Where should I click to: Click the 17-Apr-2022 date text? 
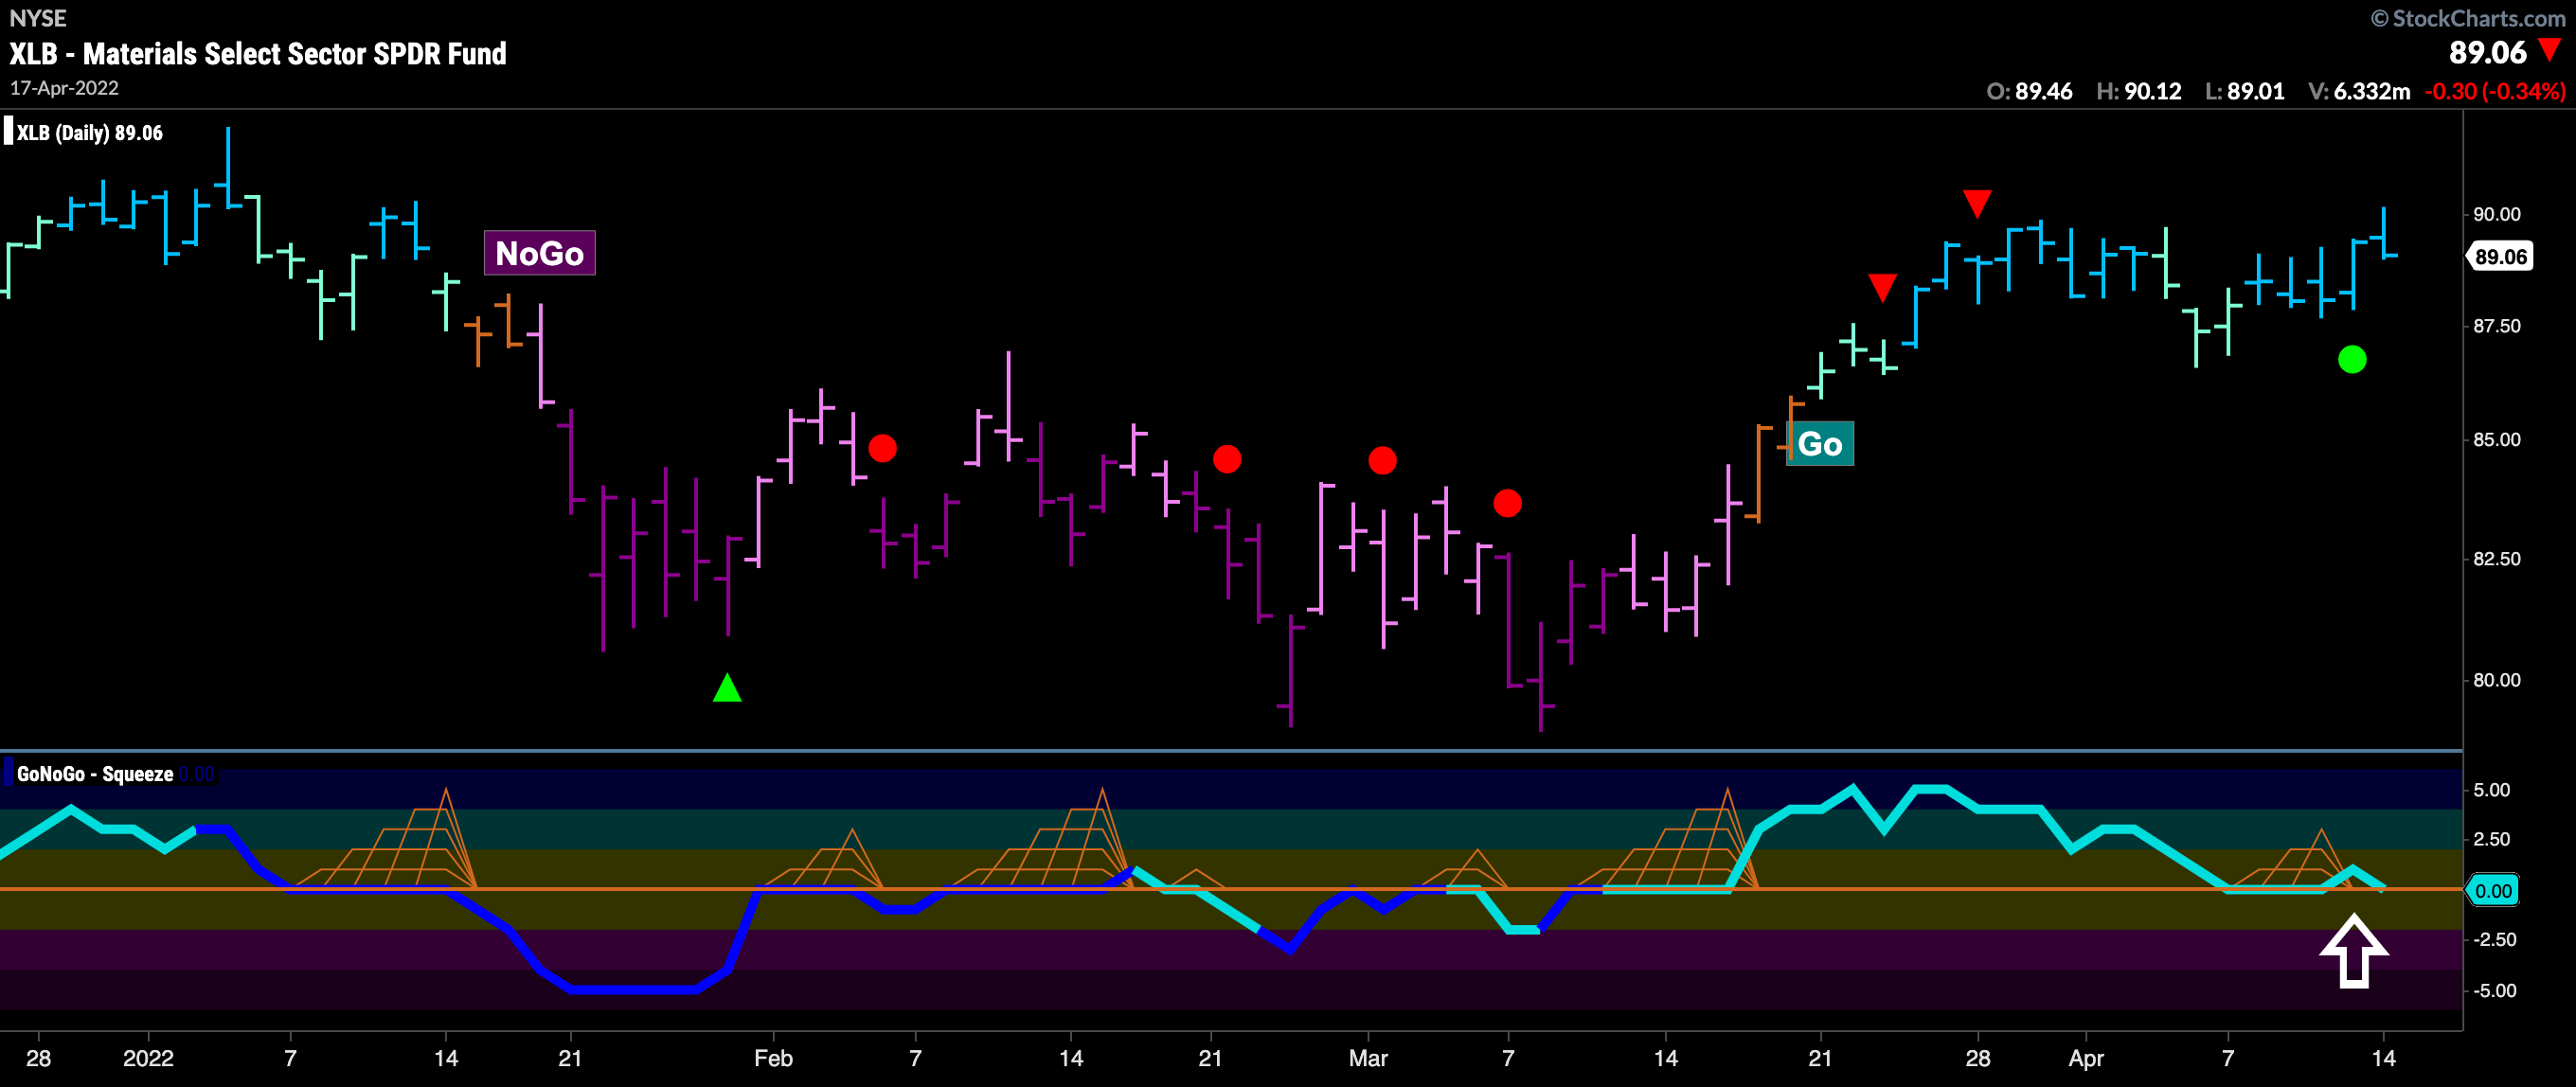click(65, 88)
